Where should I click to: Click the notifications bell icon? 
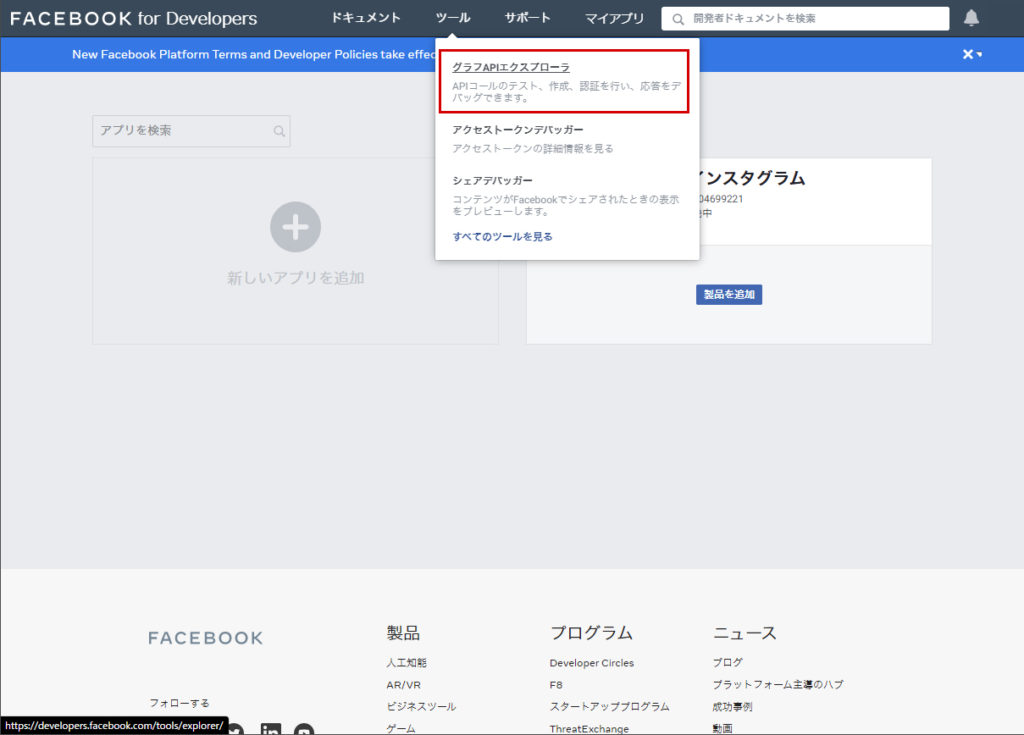click(x=971, y=18)
